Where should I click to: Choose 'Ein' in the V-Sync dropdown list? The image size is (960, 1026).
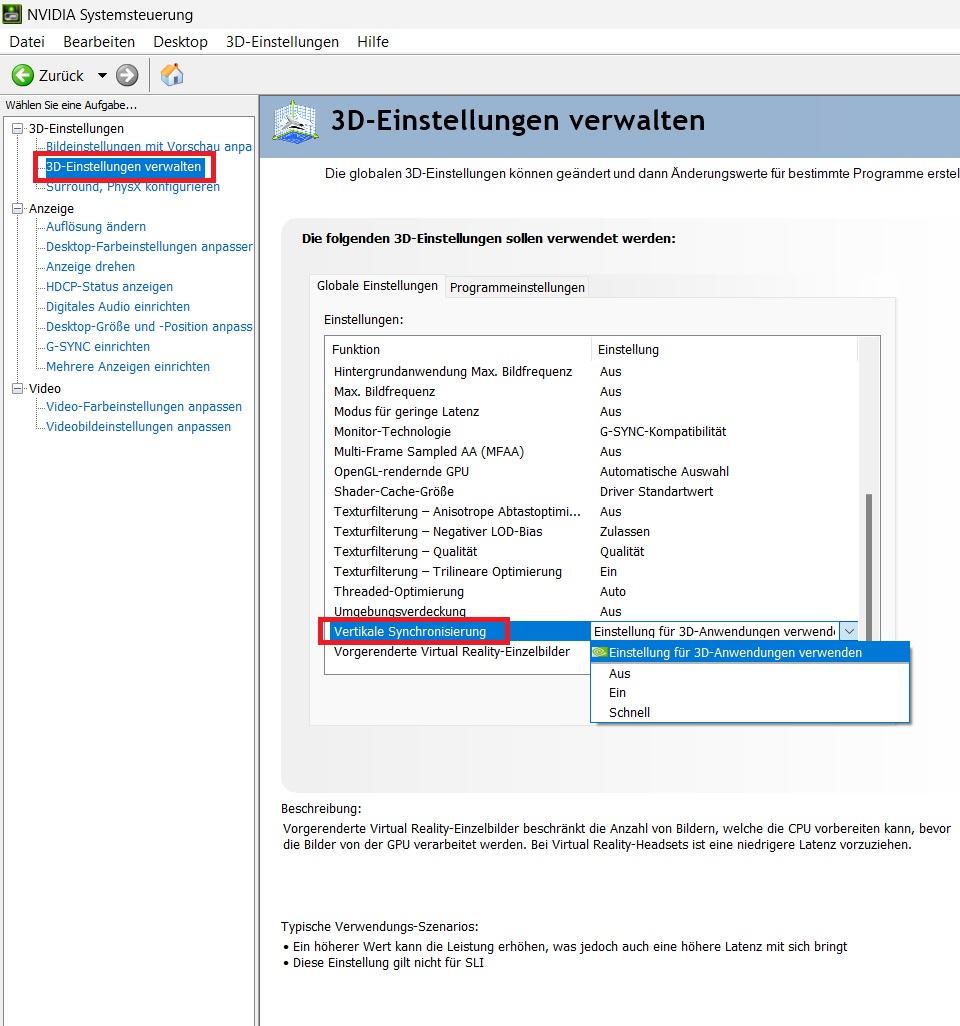click(x=750, y=692)
